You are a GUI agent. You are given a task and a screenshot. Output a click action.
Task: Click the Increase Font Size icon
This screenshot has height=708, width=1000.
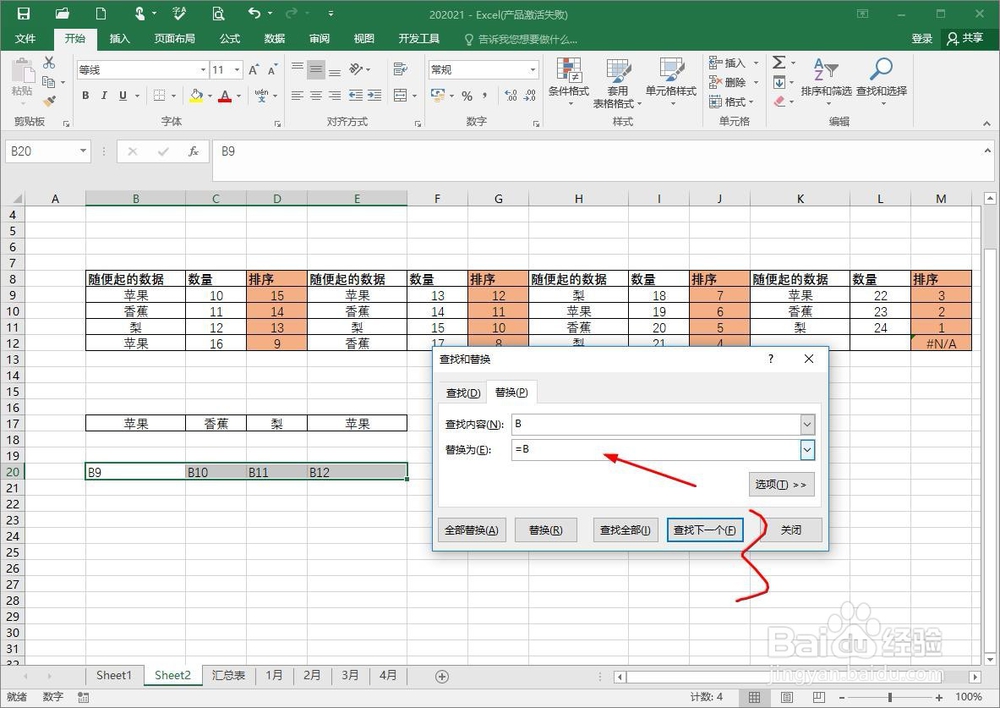tap(253, 70)
